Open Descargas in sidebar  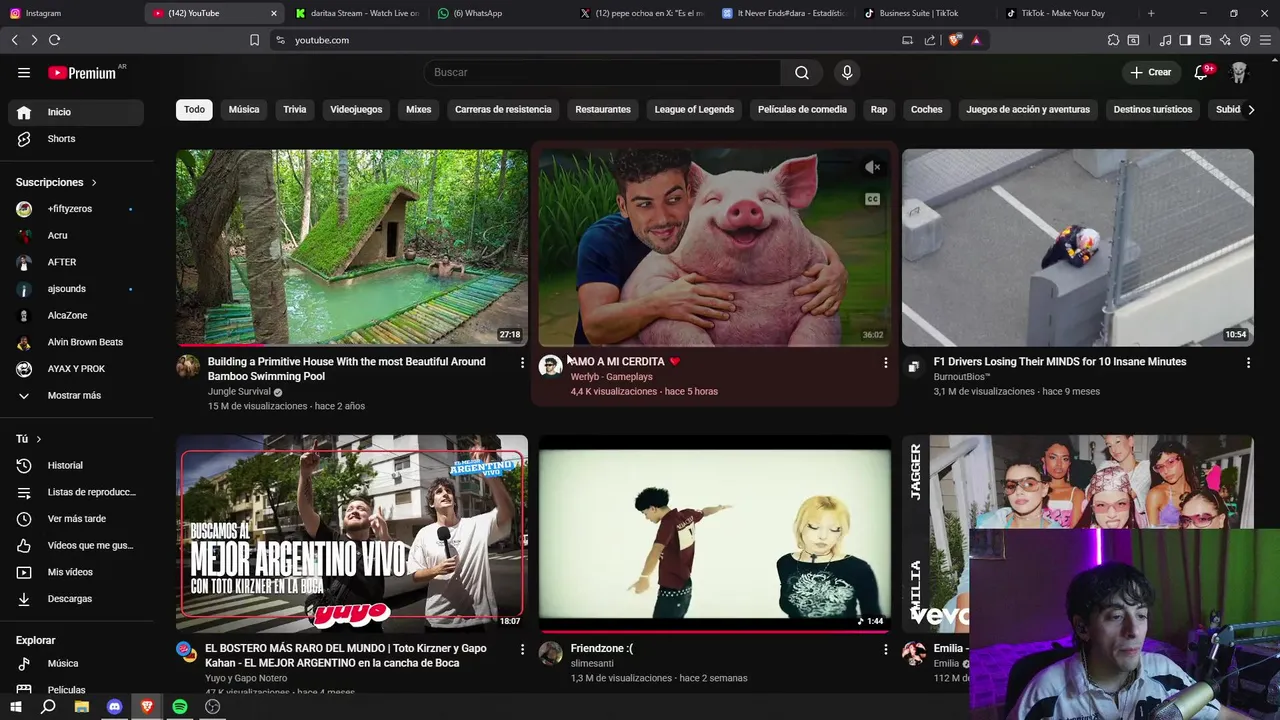pos(76,599)
